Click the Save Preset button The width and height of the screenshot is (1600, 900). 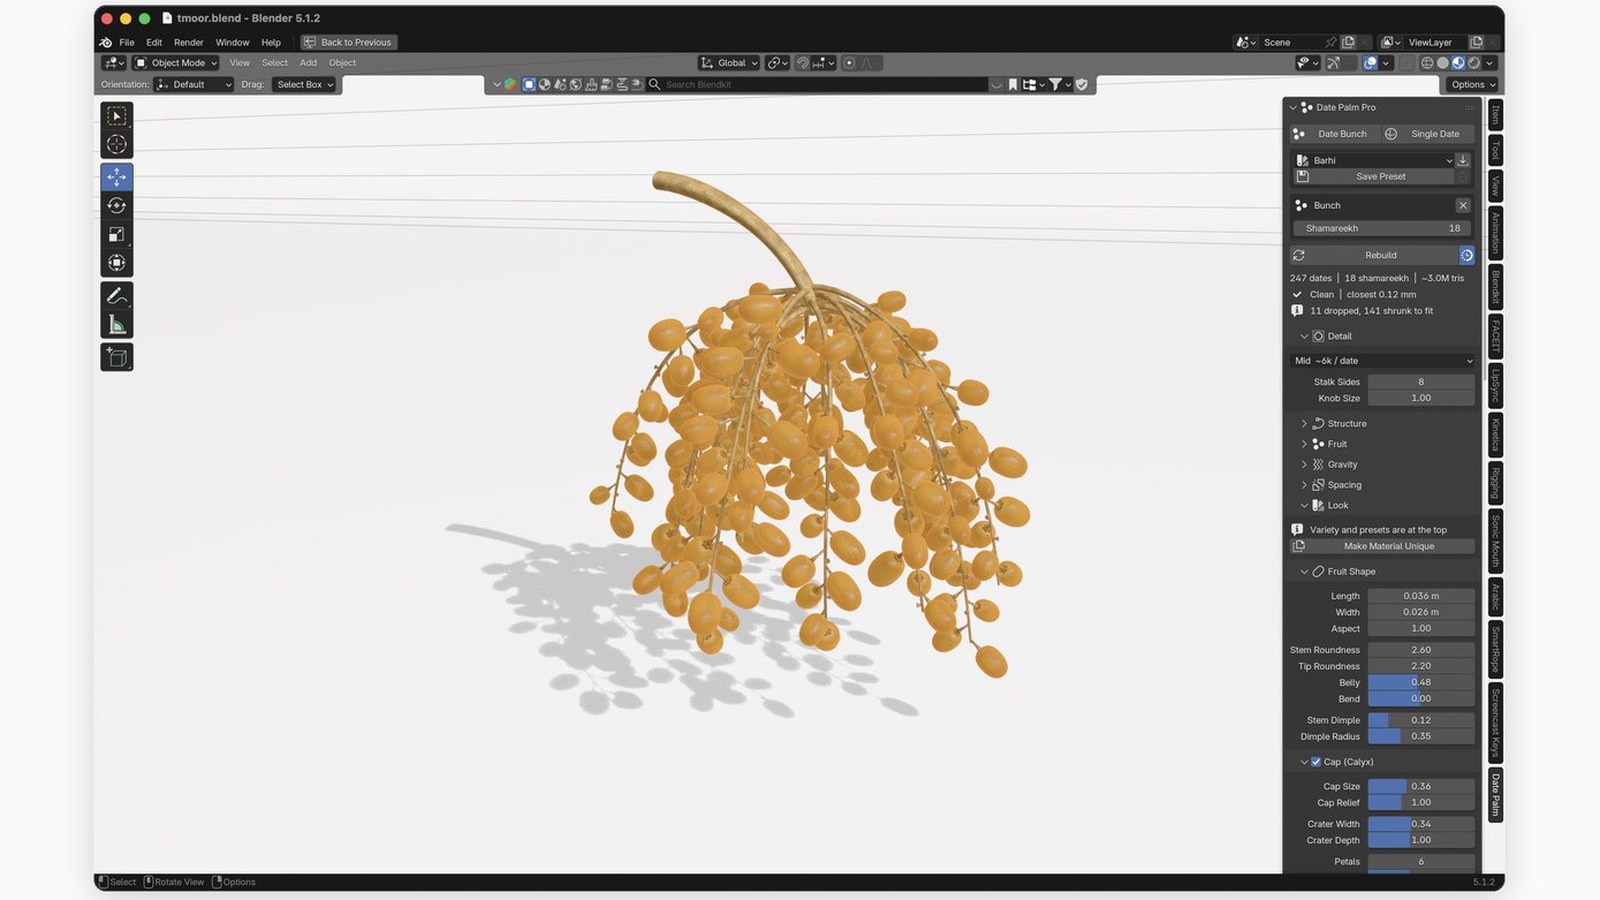pyautogui.click(x=1380, y=177)
